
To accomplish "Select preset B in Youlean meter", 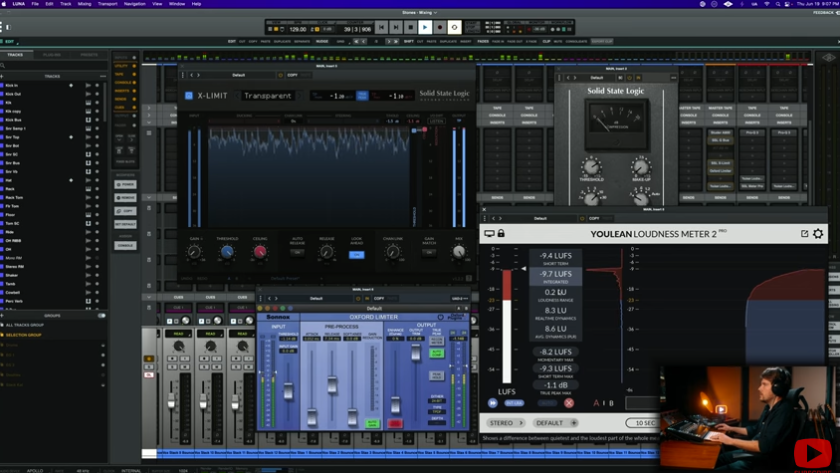I will [611, 403].
